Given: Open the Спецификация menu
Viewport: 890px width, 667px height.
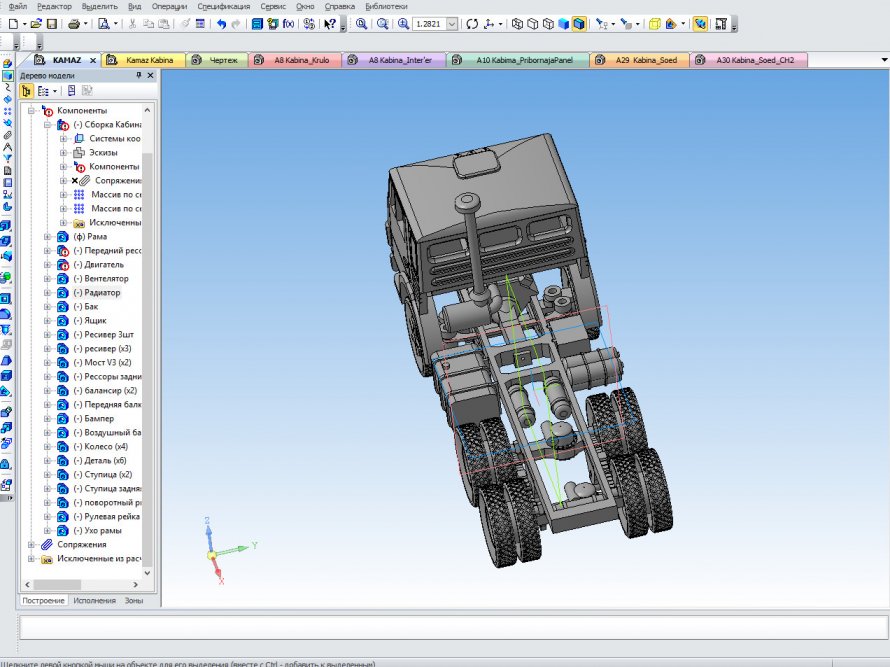Looking at the screenshot, I should point(224,6).
